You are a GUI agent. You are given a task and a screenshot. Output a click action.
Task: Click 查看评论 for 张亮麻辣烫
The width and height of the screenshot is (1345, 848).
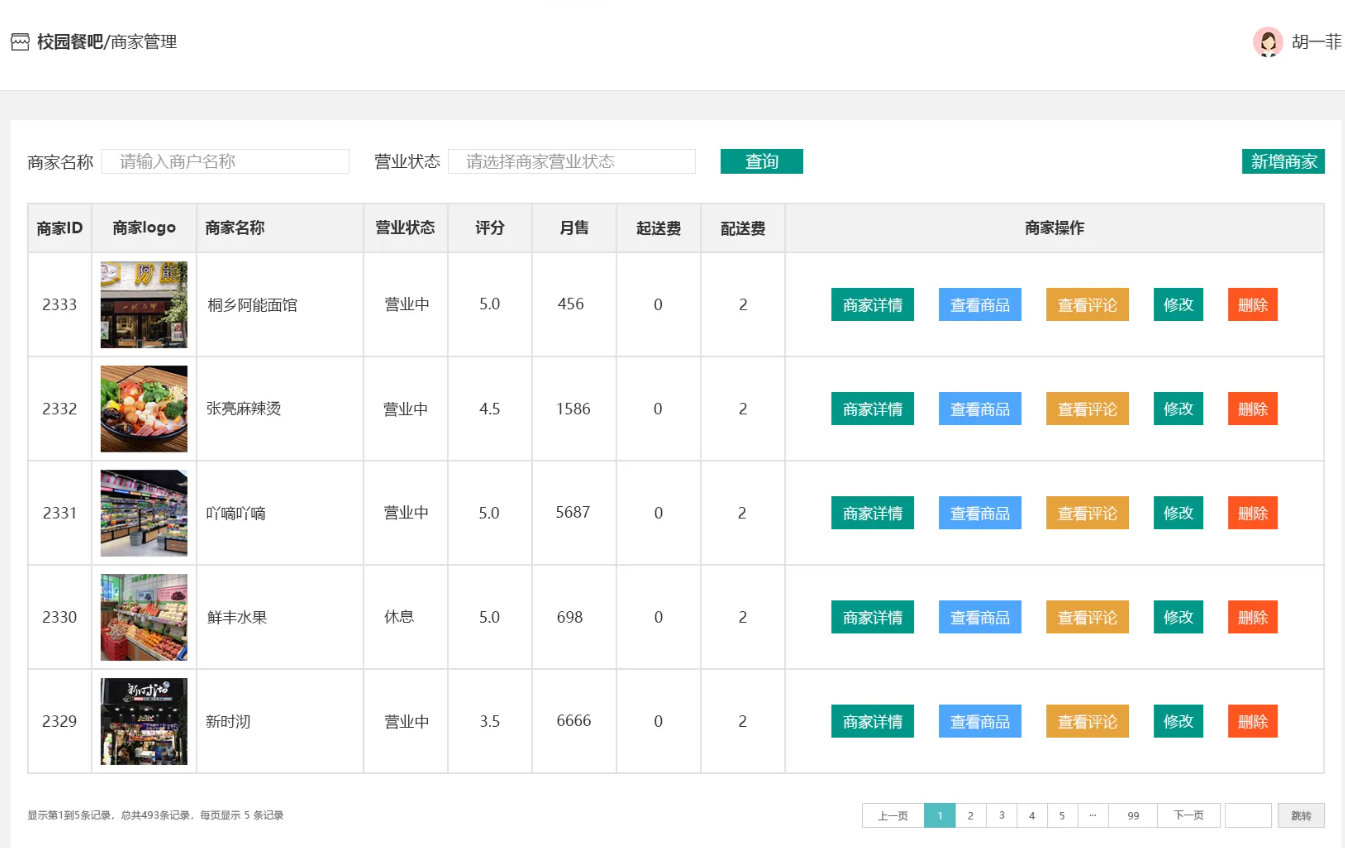1088,409
